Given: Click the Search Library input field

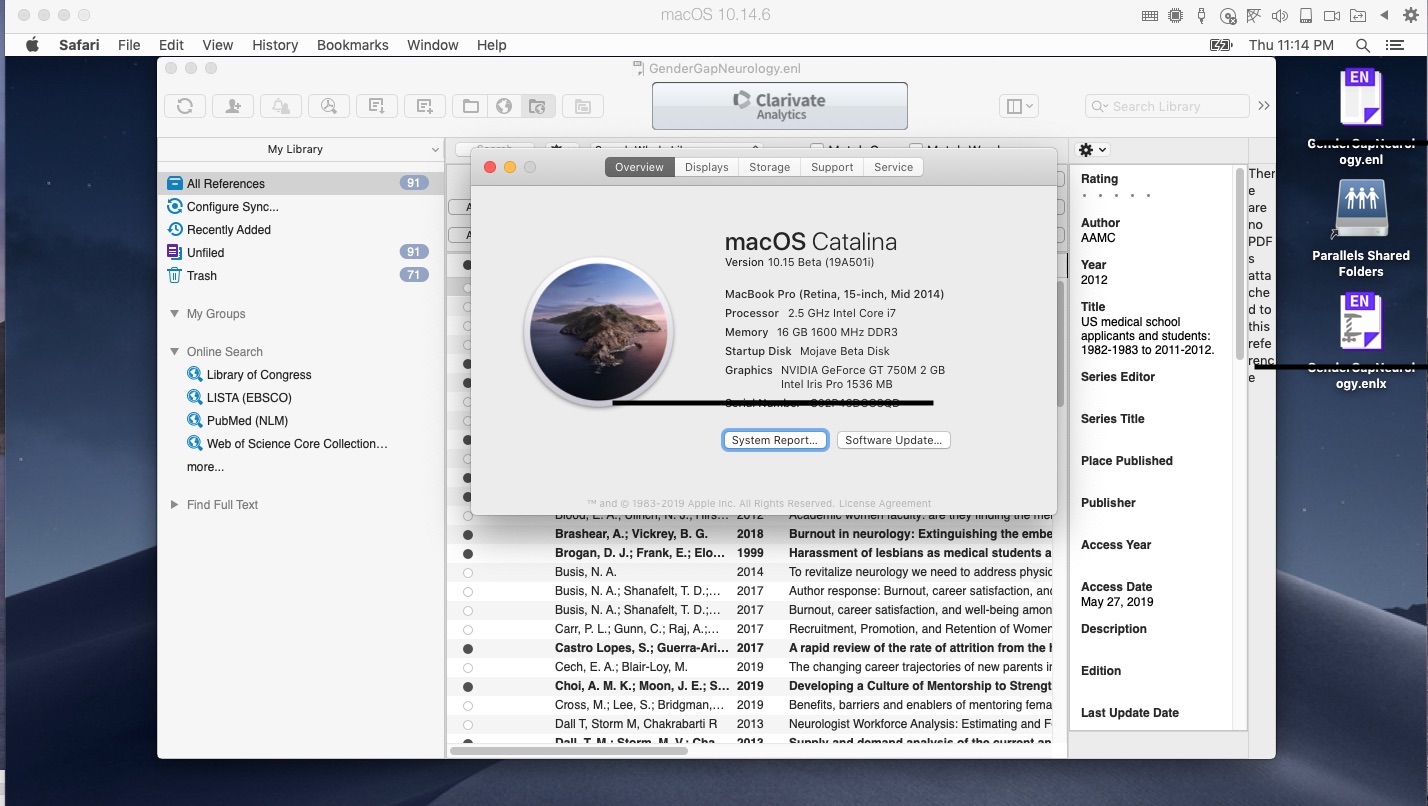Looking at the screenshot, I should pyautogui.click(x=1167, y=106).
